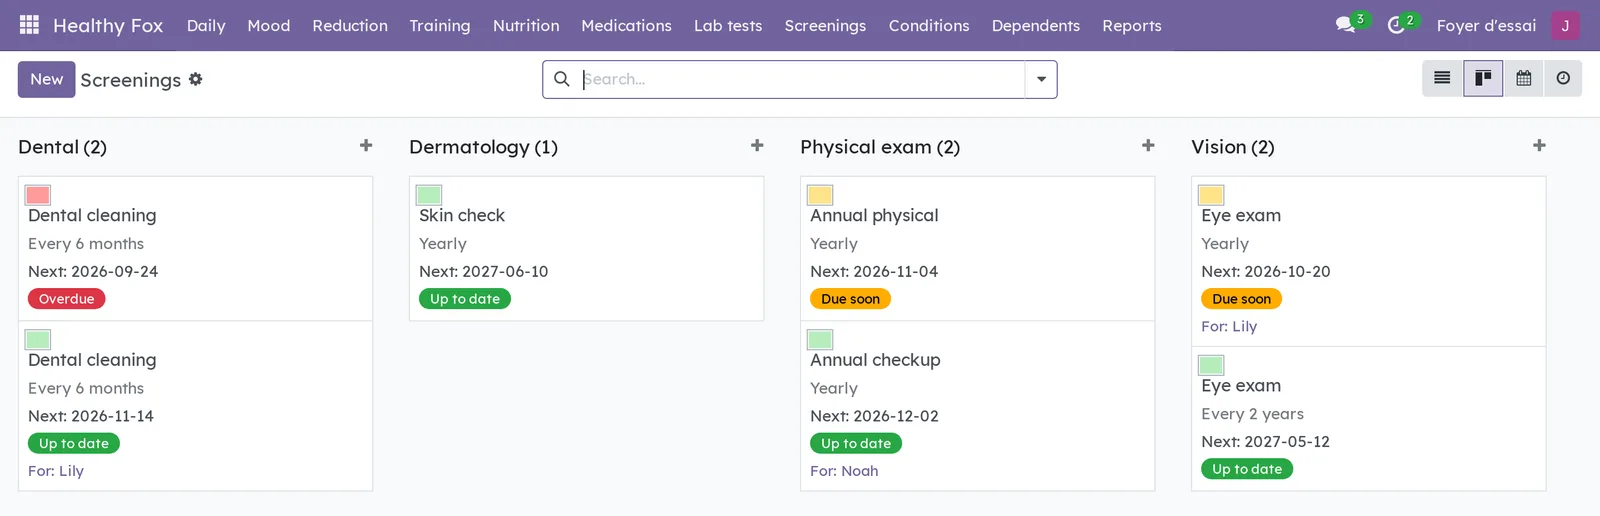
Task: Switch to calendar view
Action: point(1523,78)
